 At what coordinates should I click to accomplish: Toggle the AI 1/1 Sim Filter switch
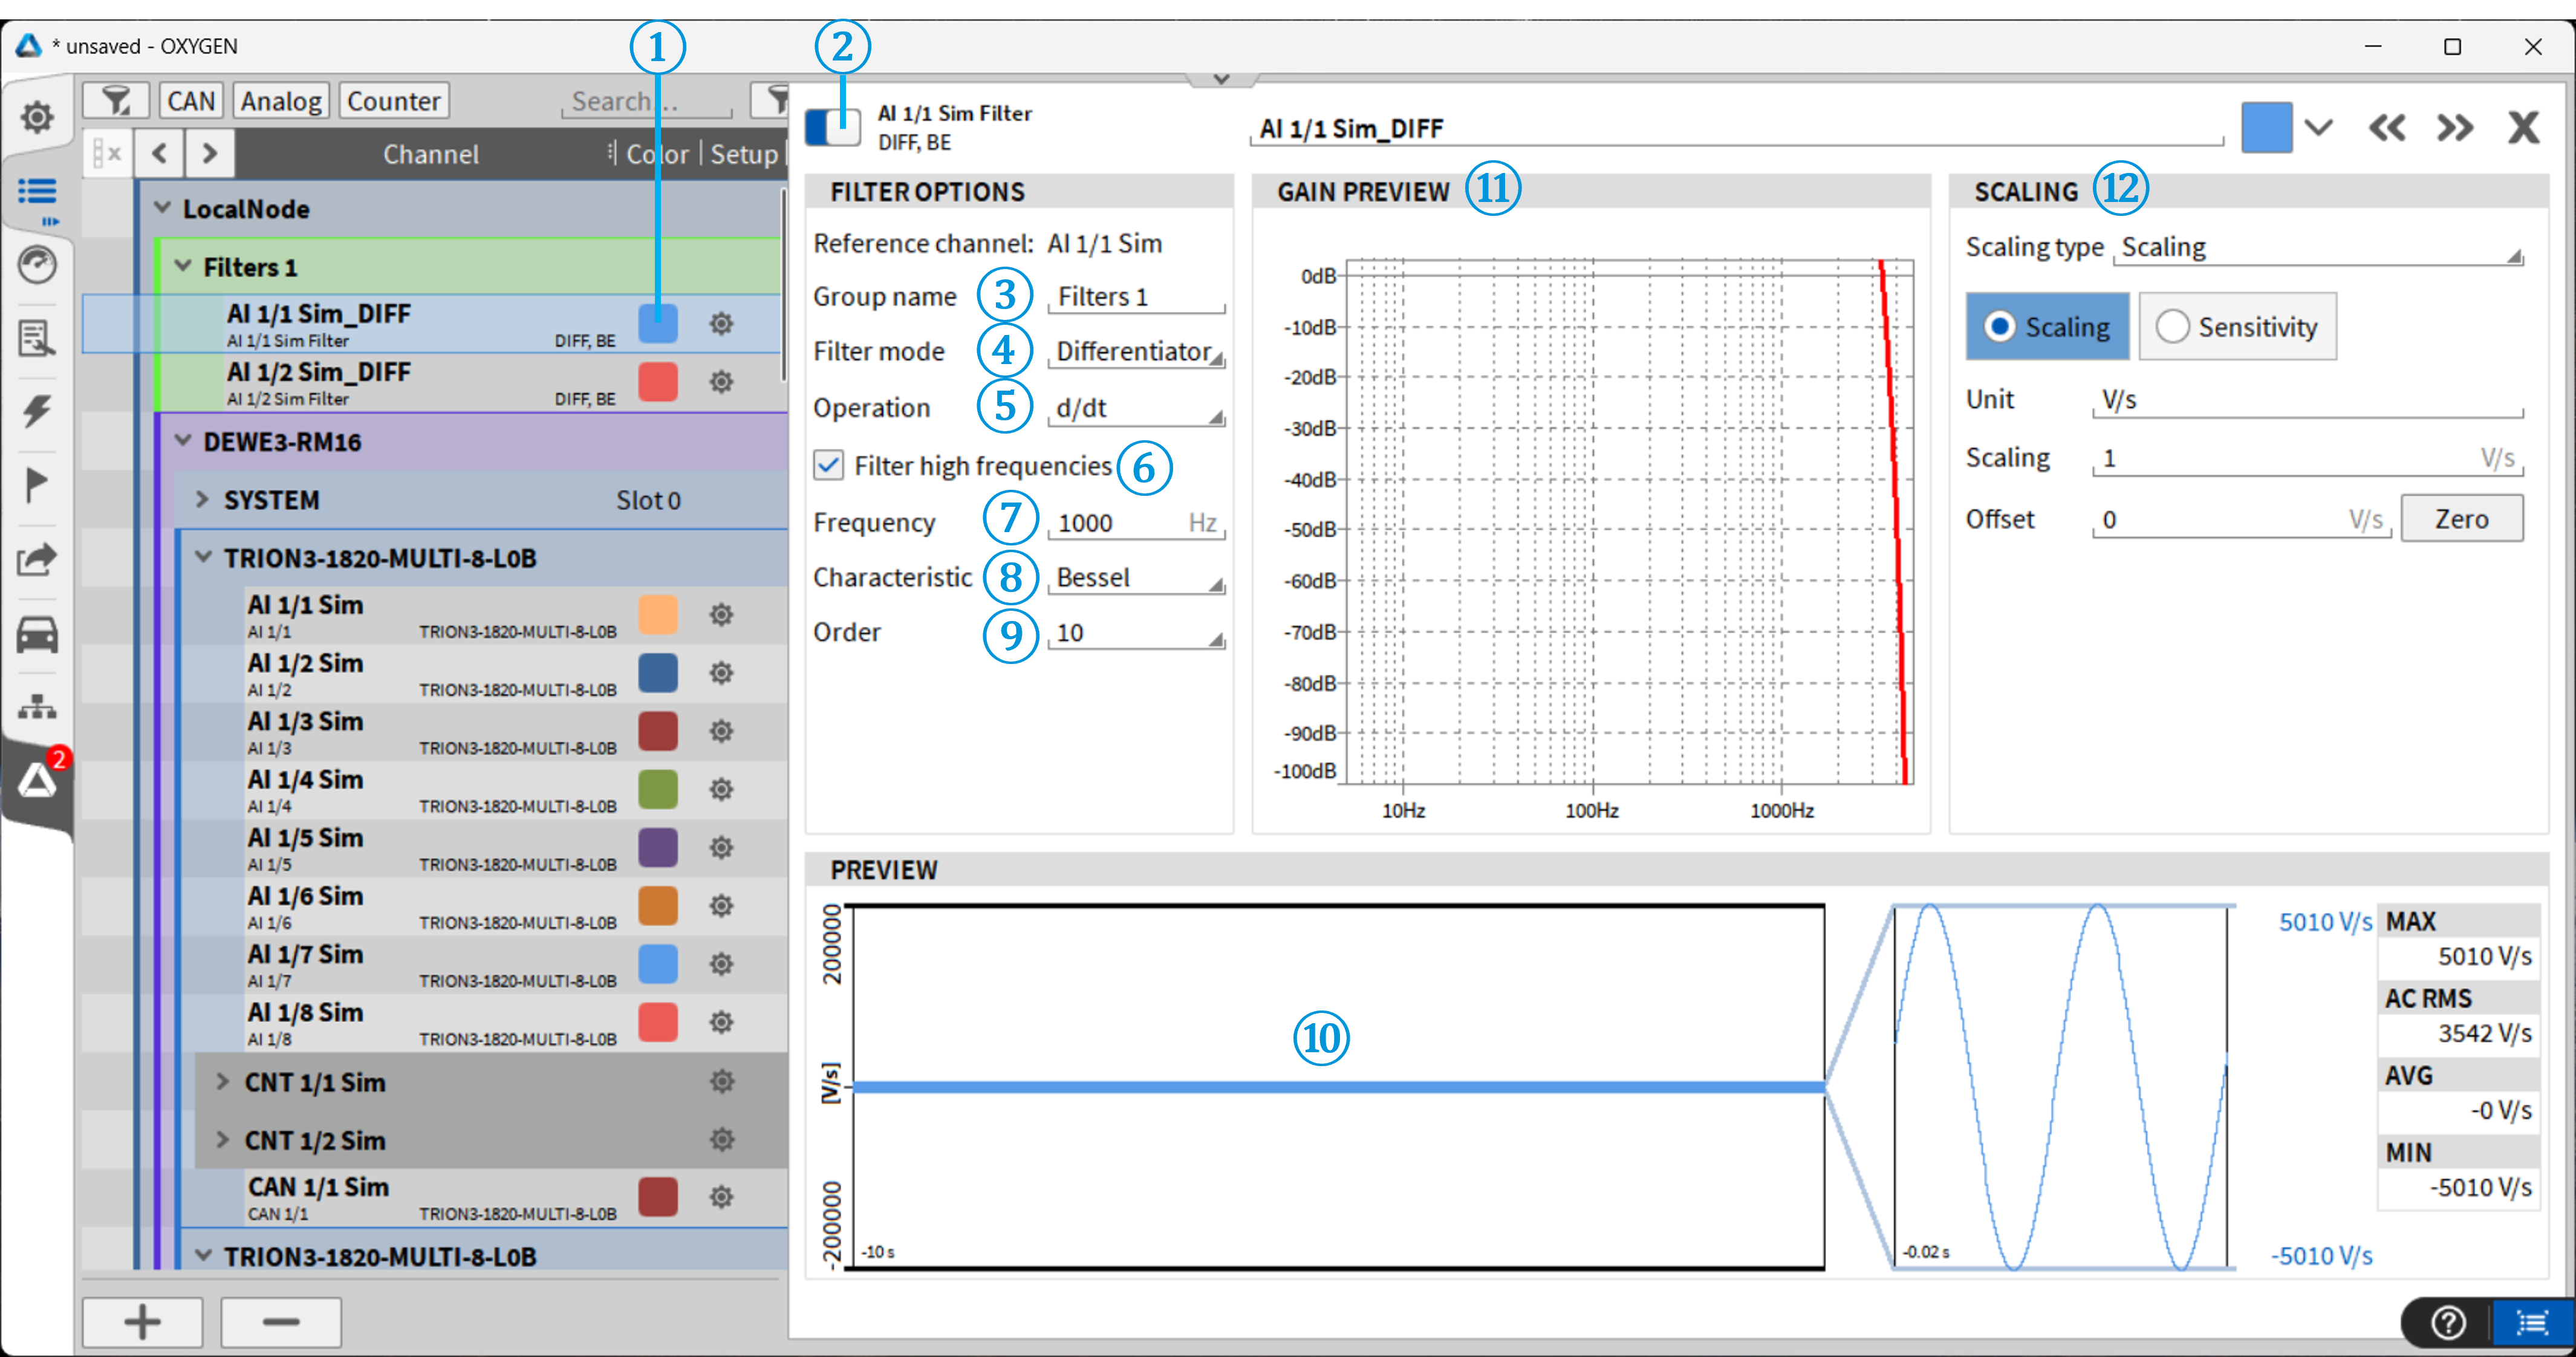pyautogui.click(x=832, y=127)
